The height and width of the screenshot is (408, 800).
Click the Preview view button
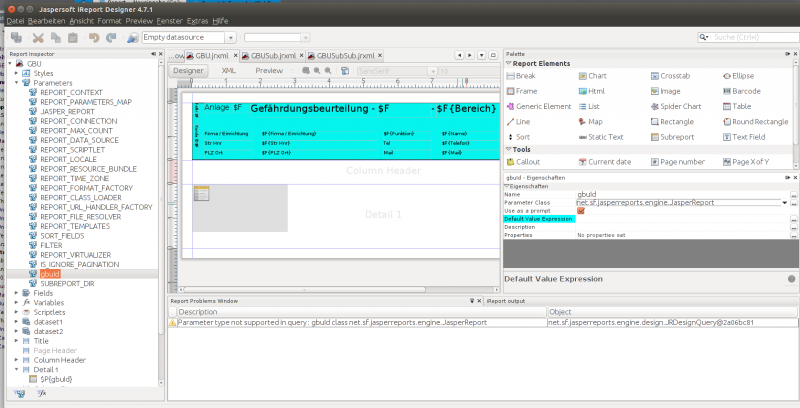[269, 71]
